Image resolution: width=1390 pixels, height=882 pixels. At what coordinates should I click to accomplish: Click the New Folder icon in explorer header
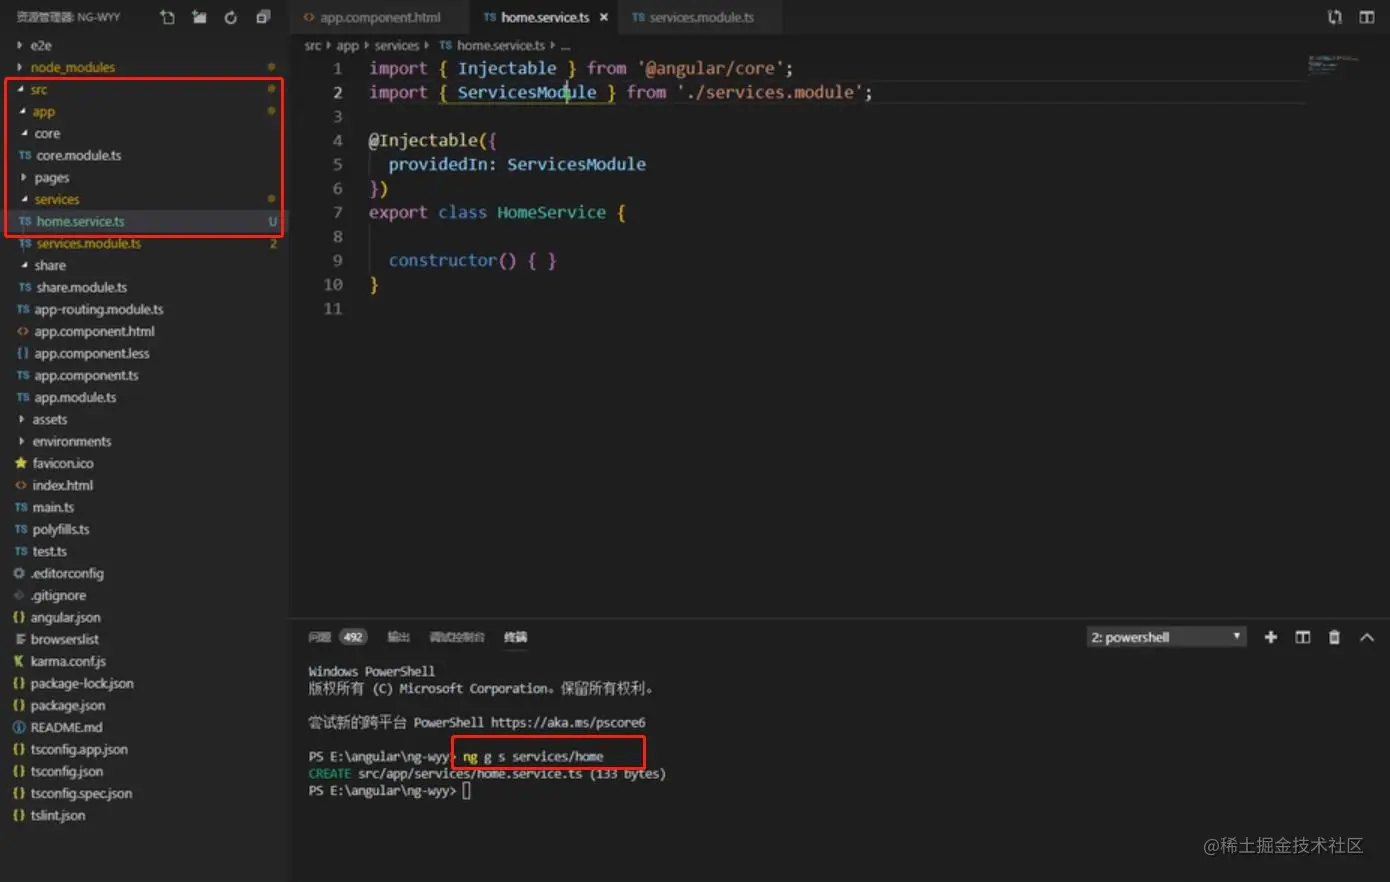pos(199,17)
